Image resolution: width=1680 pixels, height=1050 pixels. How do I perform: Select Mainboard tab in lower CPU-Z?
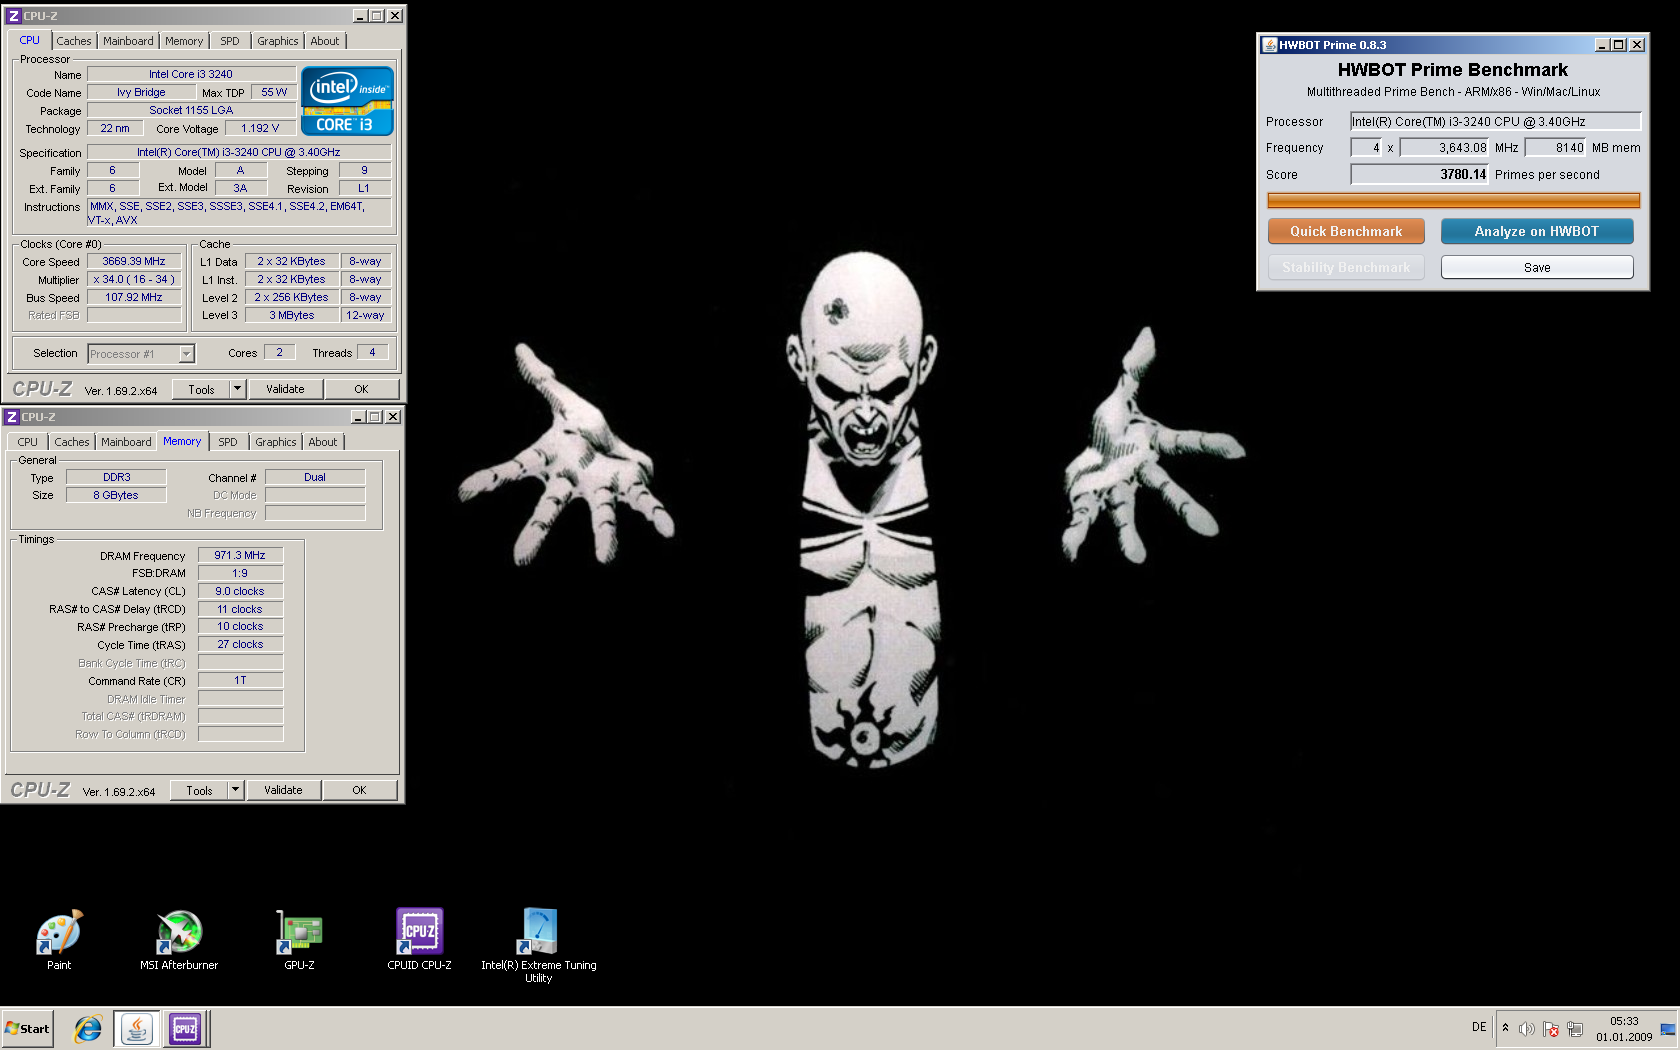(126, 442)
